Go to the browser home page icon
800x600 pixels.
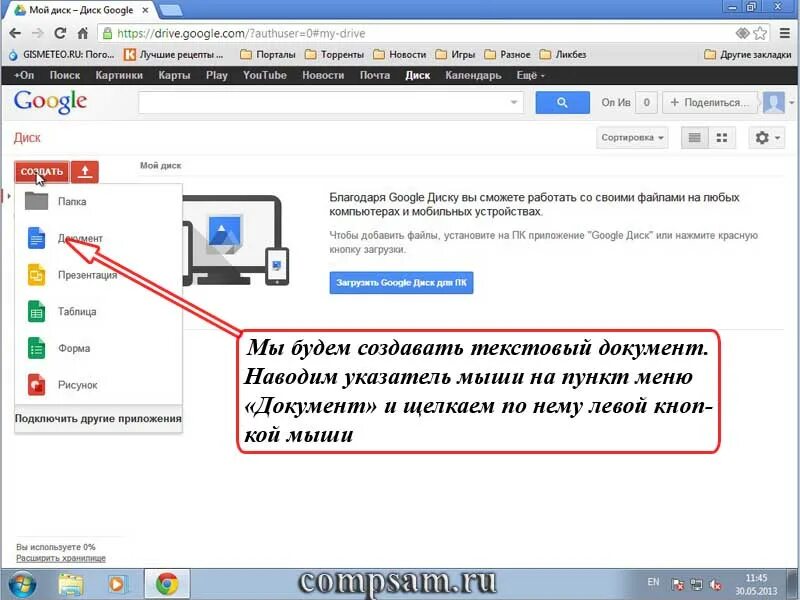(83, 34)
